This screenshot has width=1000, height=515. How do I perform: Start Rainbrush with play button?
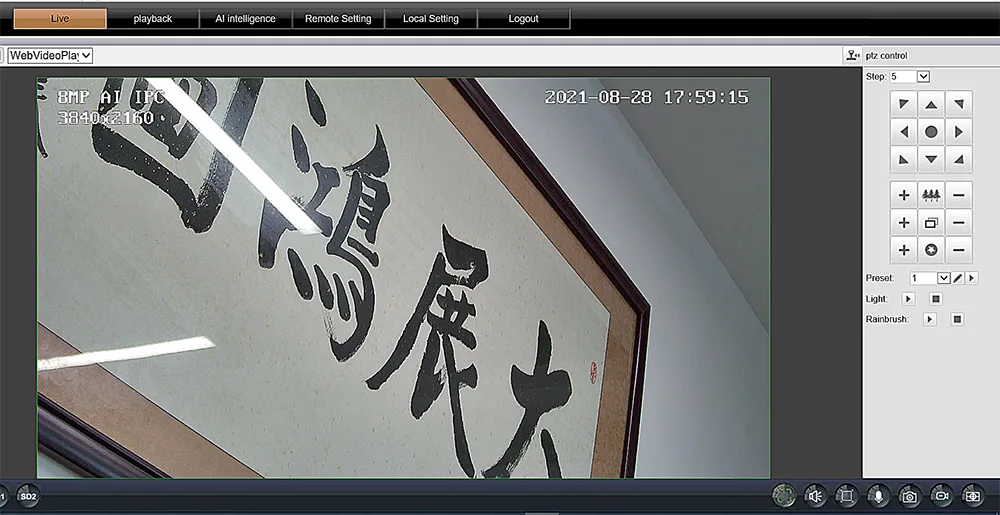pyautogui.click(x=930, y=319)
